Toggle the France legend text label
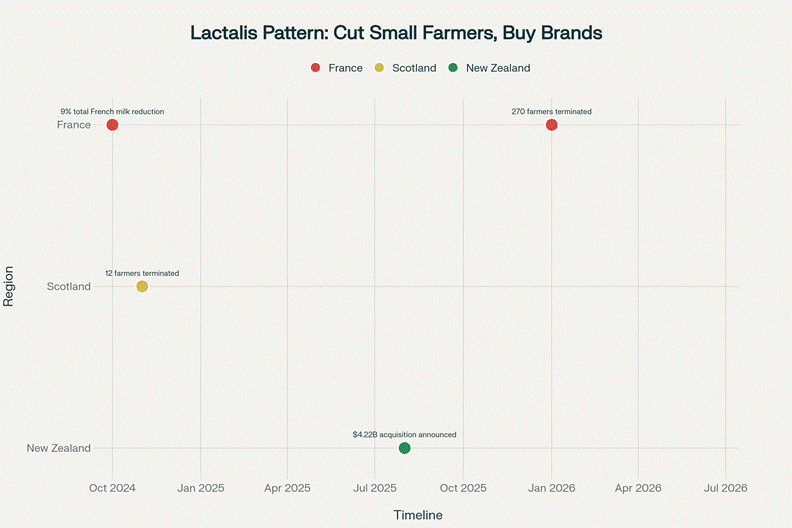Screen dimensions: 792x528 click(345, 68)
